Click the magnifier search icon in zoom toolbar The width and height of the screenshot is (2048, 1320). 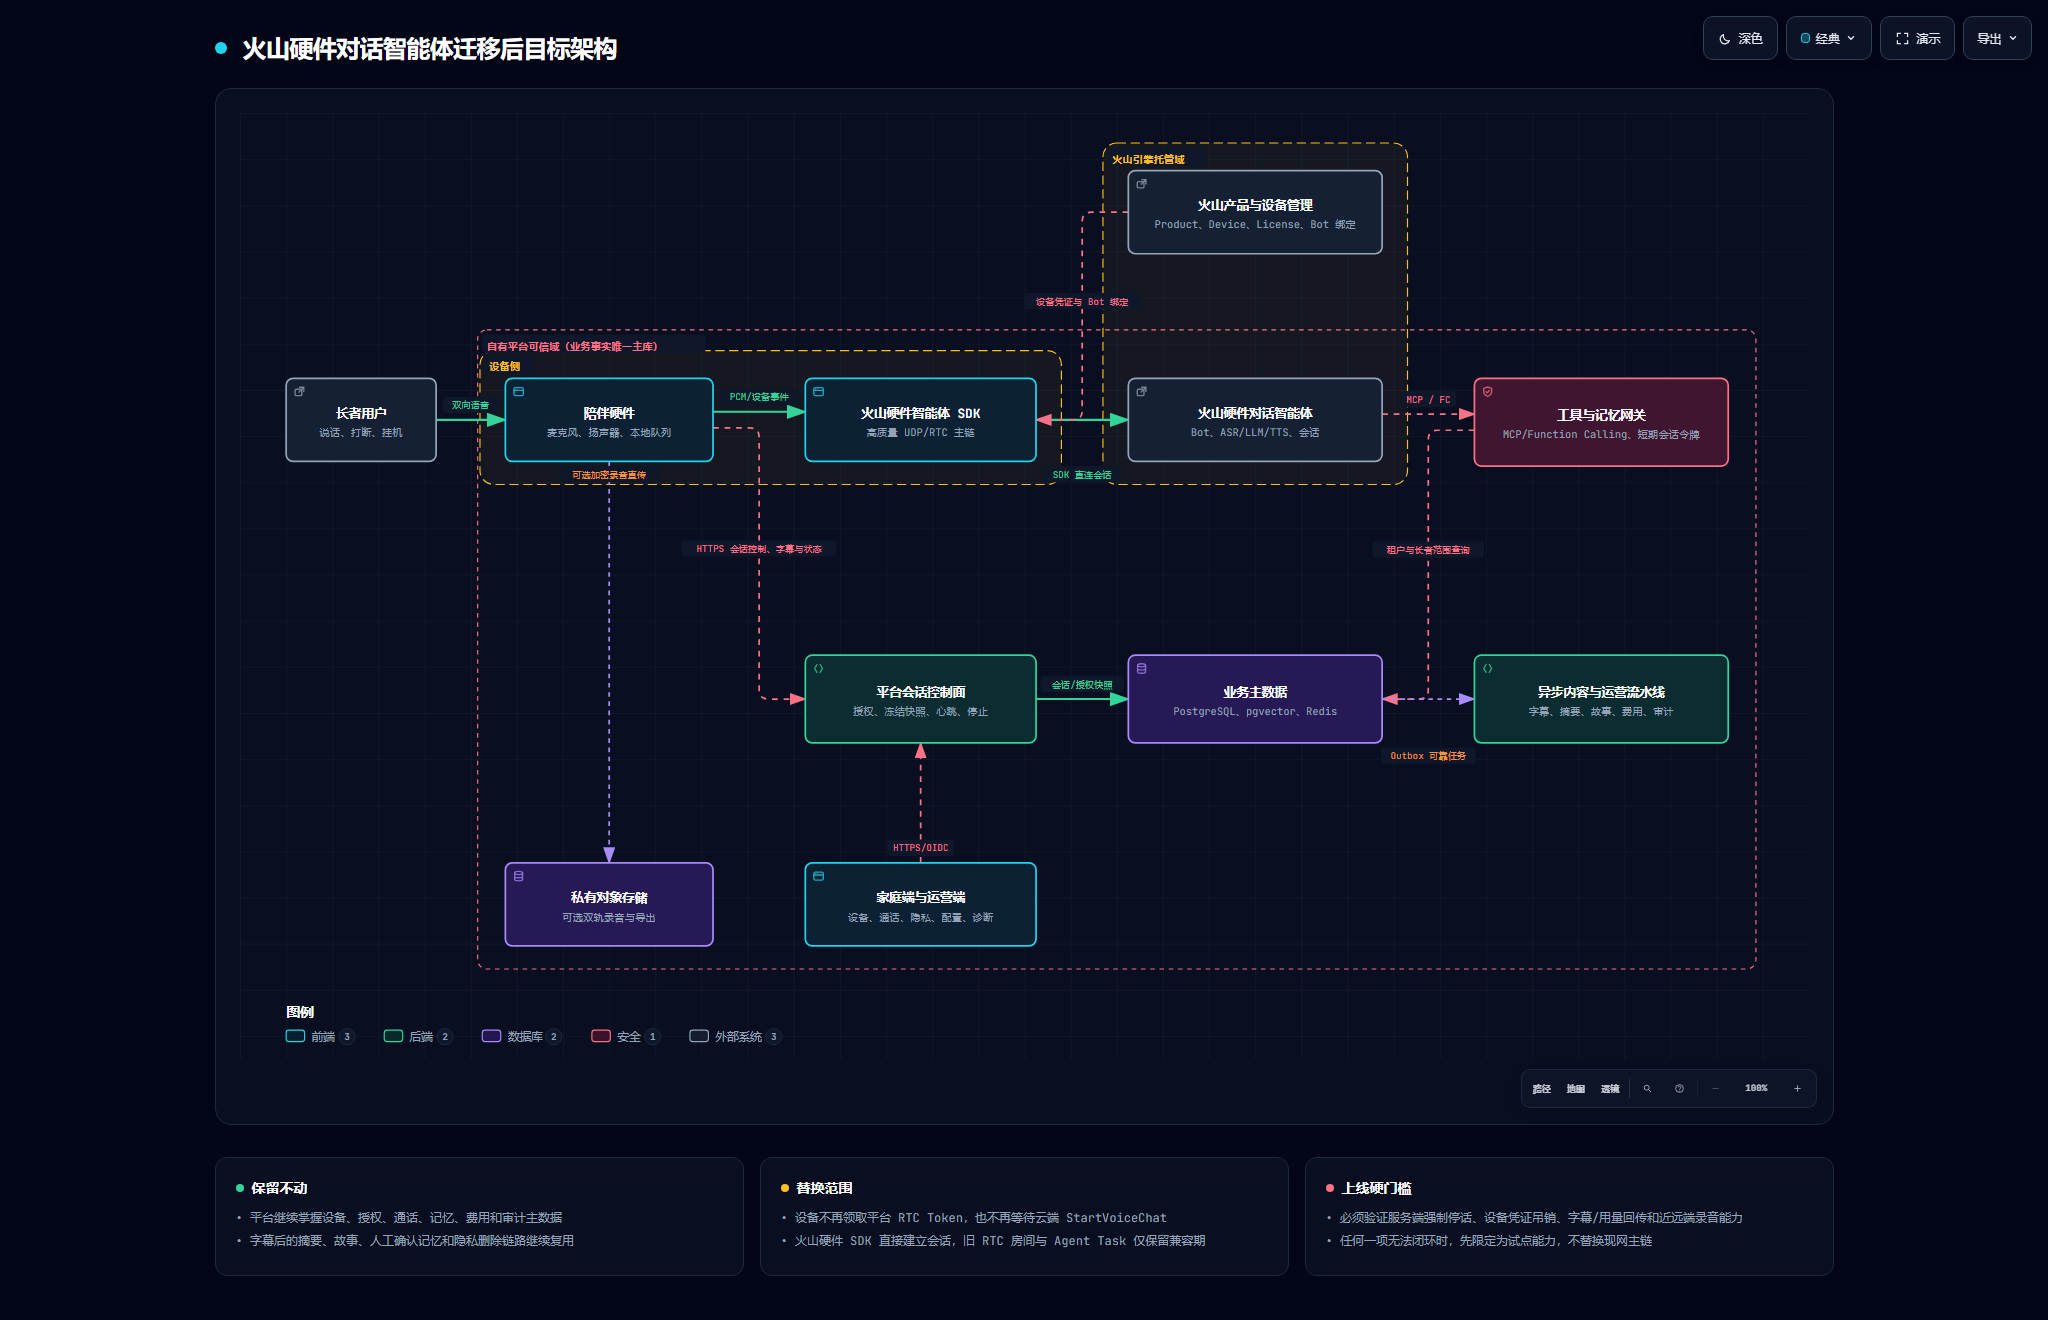1647,1088
